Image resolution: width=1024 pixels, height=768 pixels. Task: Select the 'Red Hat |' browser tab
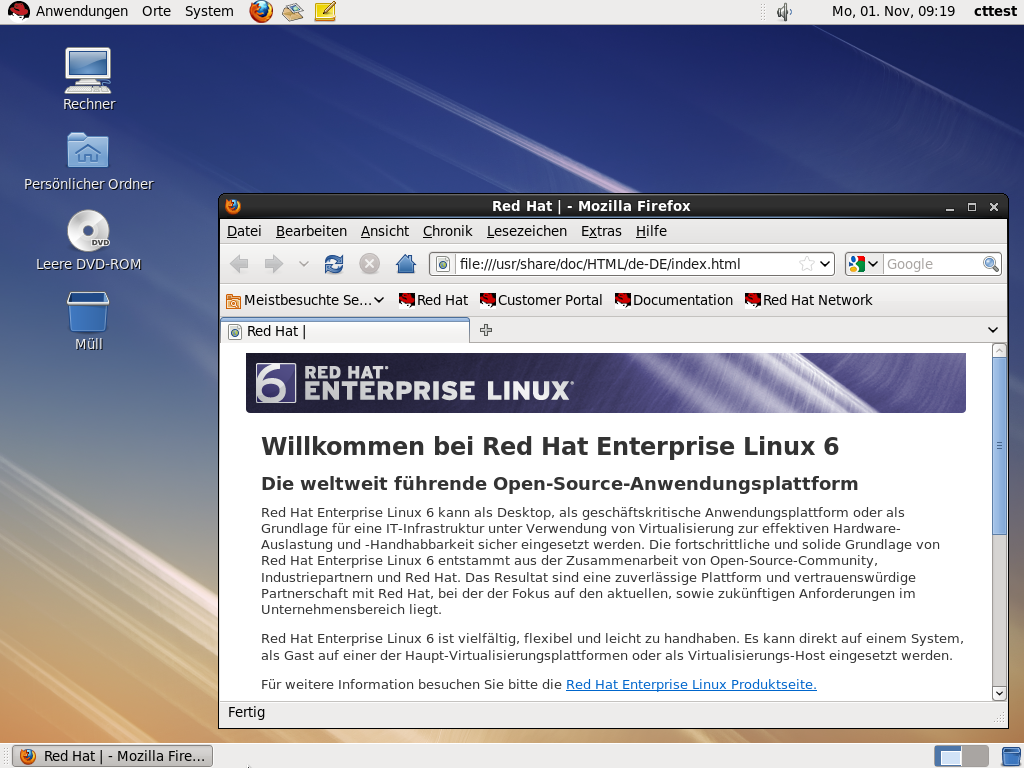pos(345,331)
